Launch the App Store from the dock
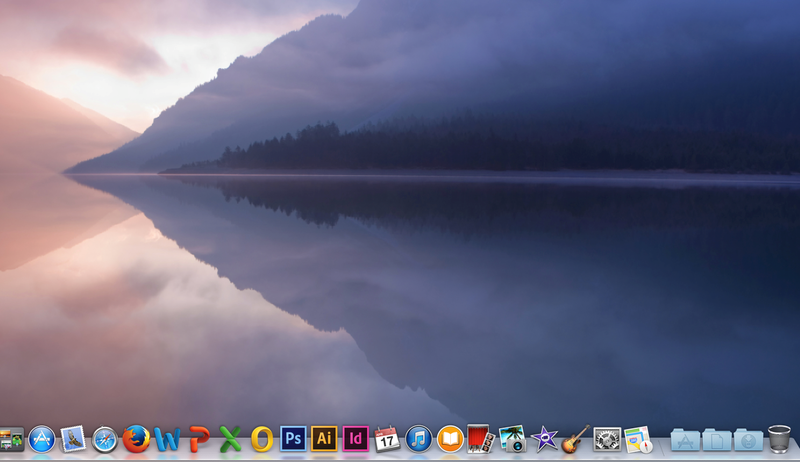 coord(42,439)
